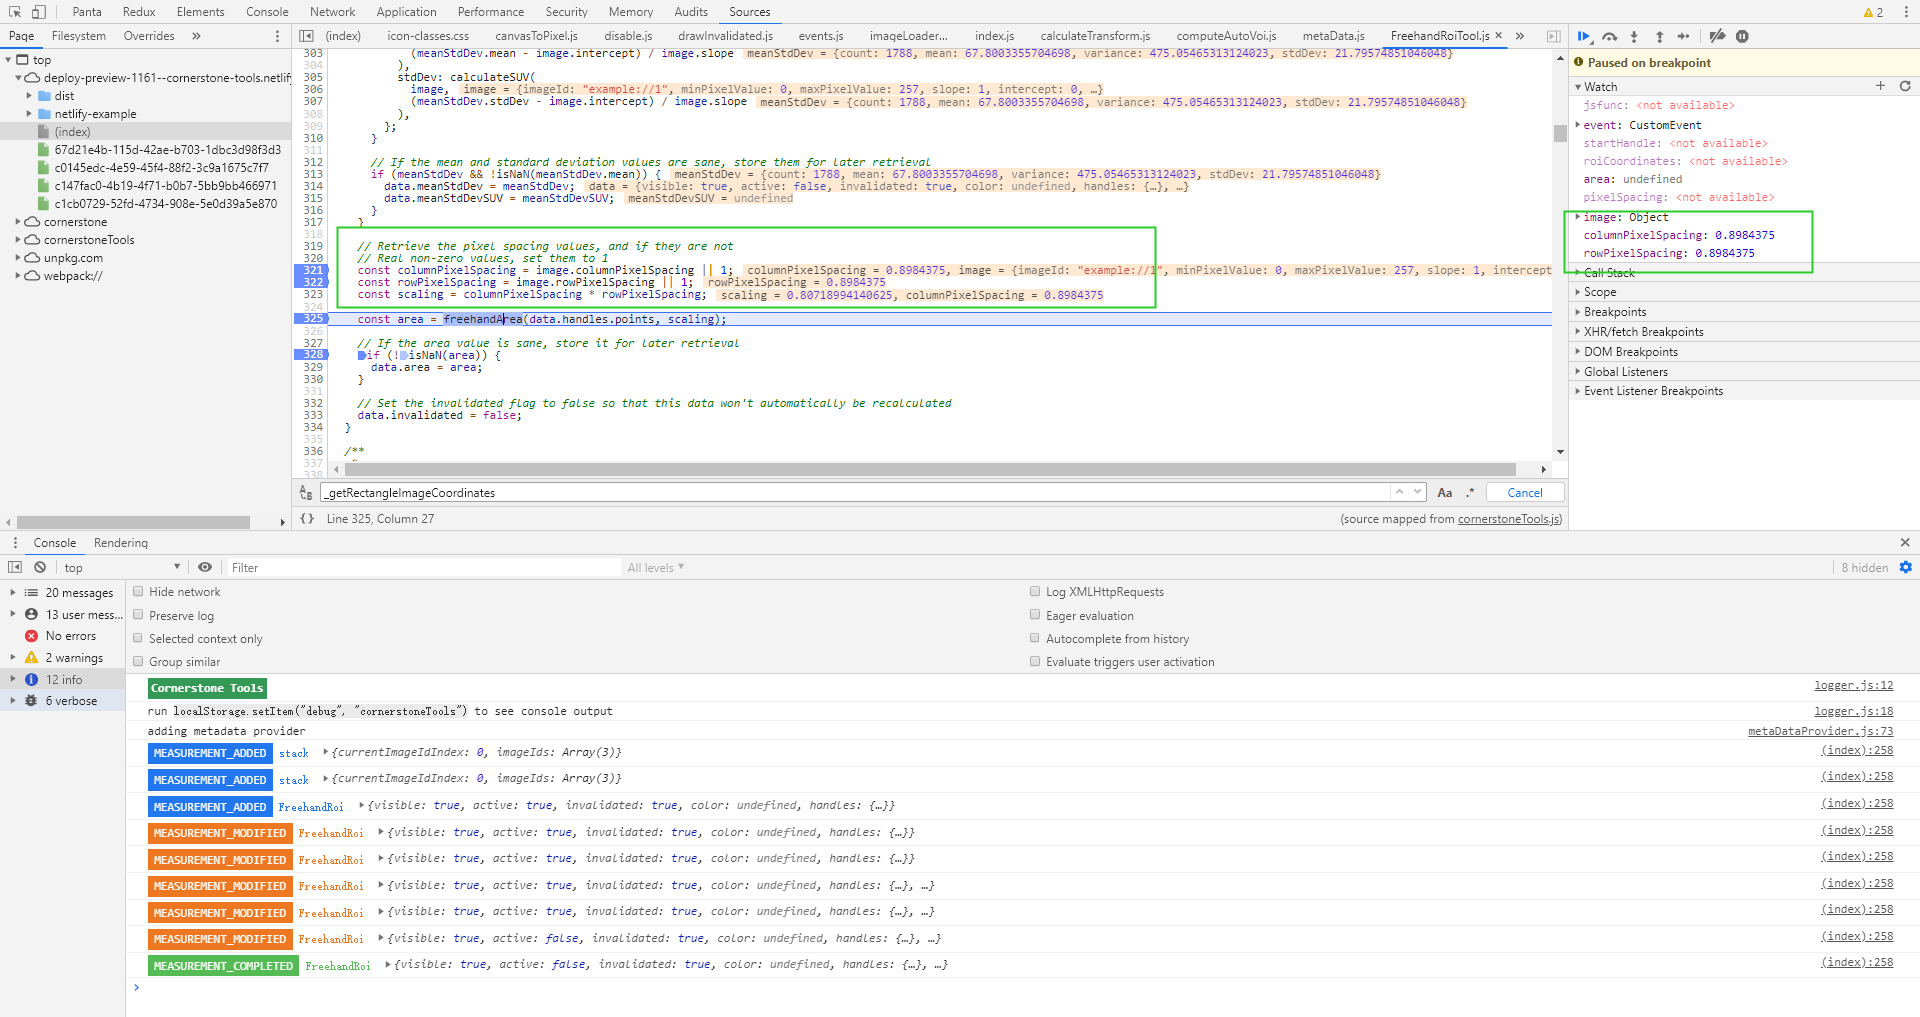Screen dimensions: 1920x1017
Task: Deactivate all breakpoints
Action: (1718, 36)
